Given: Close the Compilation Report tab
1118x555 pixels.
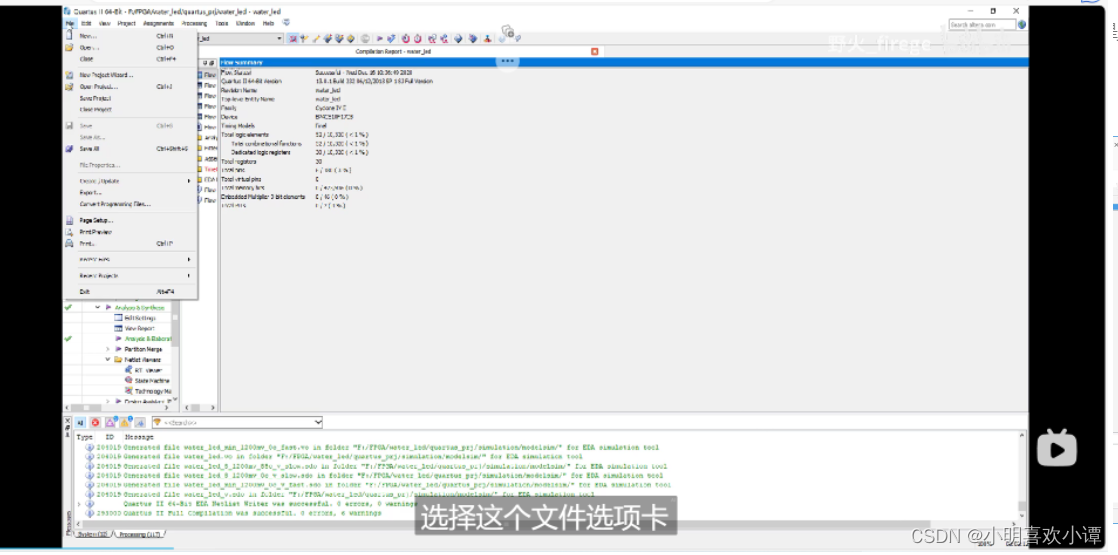Looking at the screenshot, I should click(x=595, y=51).
